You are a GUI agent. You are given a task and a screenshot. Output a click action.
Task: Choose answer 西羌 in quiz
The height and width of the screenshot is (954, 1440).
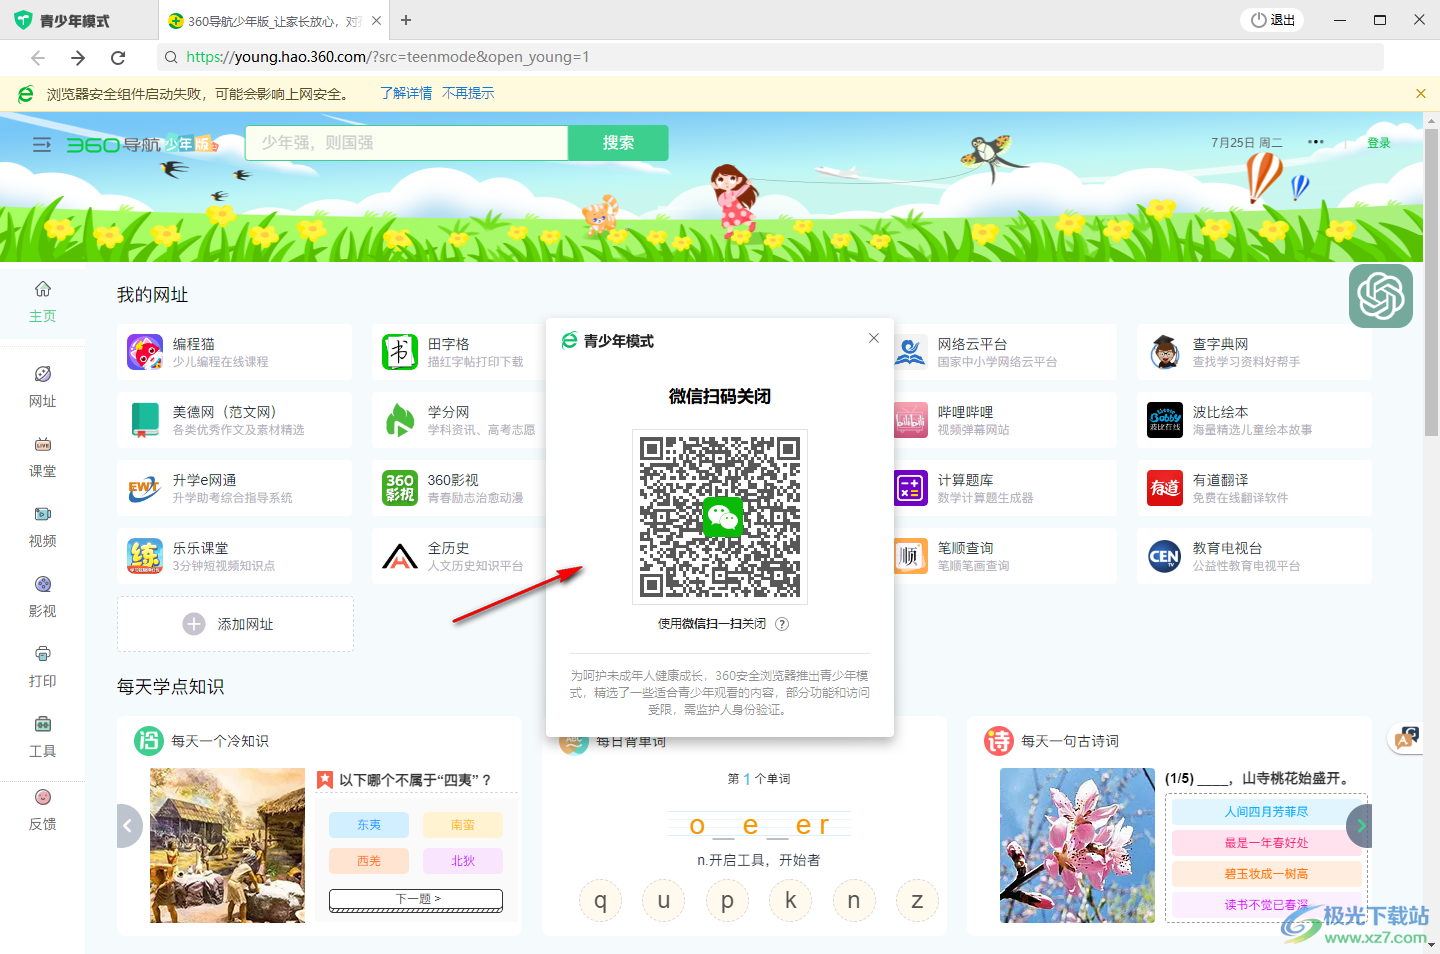(x=369, y=861)
